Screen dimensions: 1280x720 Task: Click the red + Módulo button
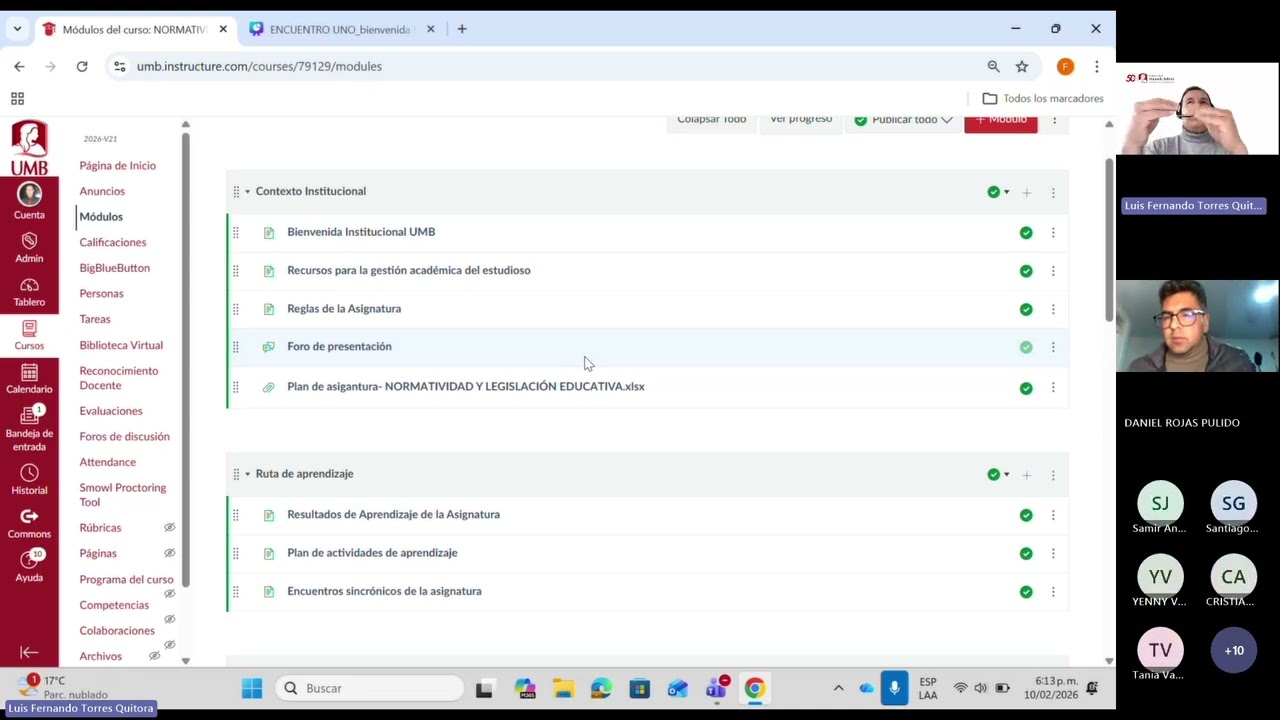point(1001,120)
